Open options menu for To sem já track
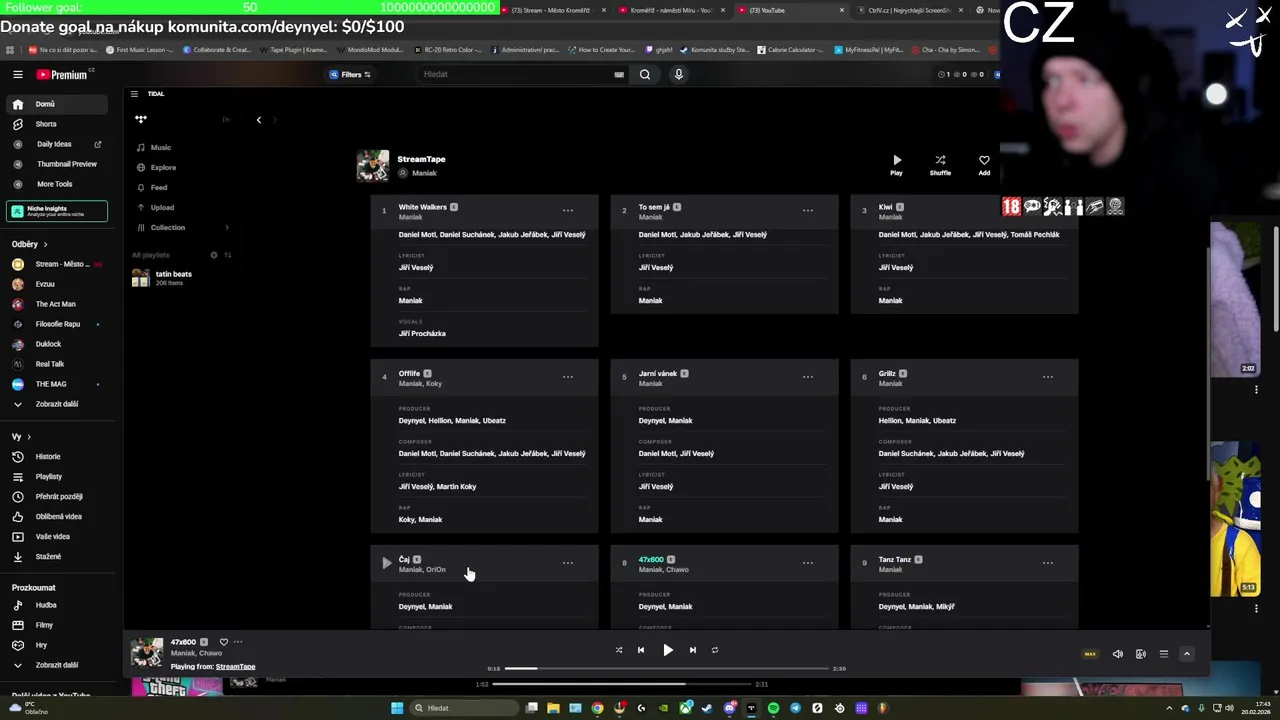This screenshot has height=720, width=1280. point(808,210)
